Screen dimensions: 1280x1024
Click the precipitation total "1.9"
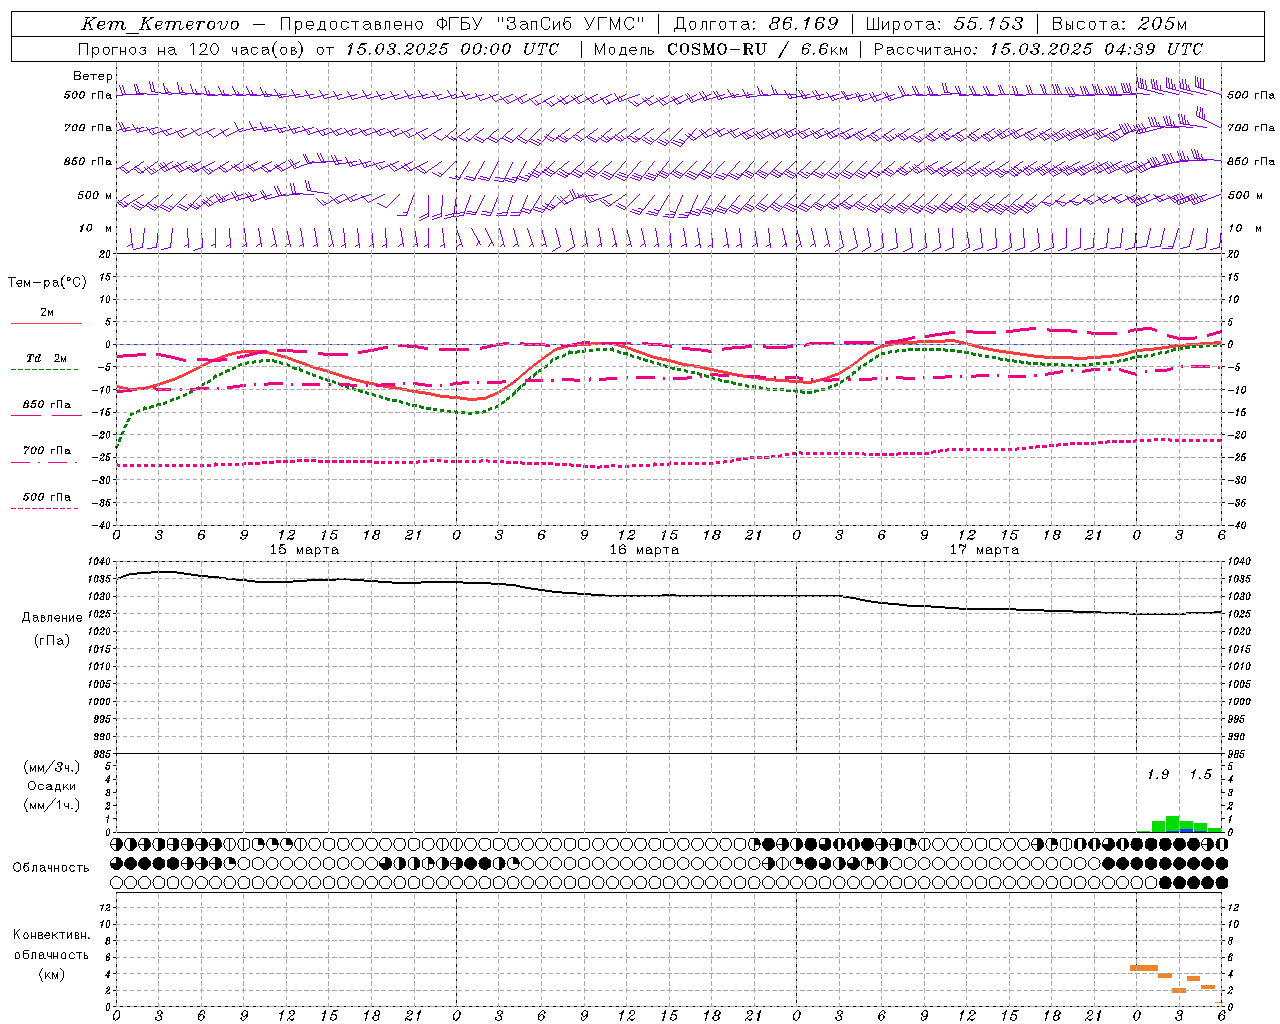[x=1158, y=775]
